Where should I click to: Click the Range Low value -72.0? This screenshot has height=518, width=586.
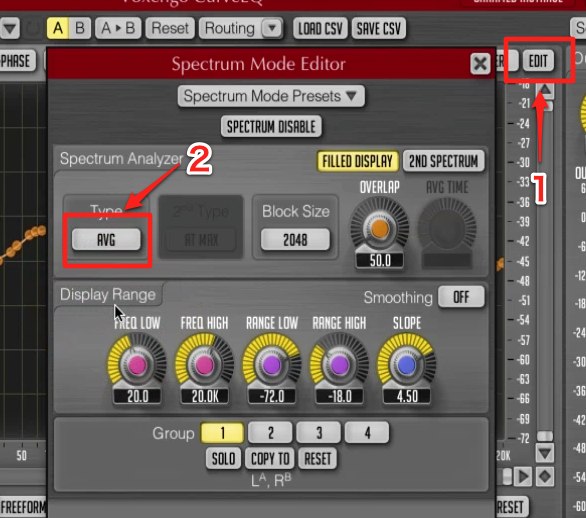pyautogui.click(x=272, y=396)
